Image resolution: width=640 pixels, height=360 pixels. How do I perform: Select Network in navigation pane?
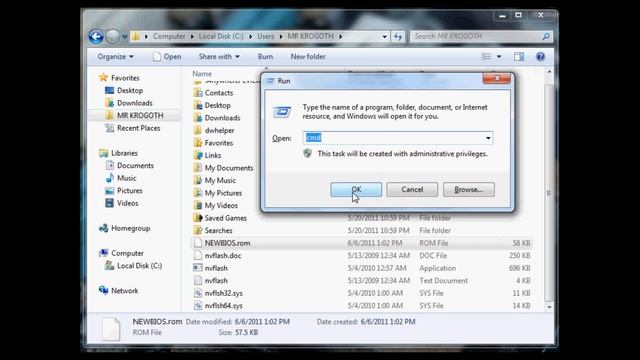pyautogui.click(x=124, y=291)
